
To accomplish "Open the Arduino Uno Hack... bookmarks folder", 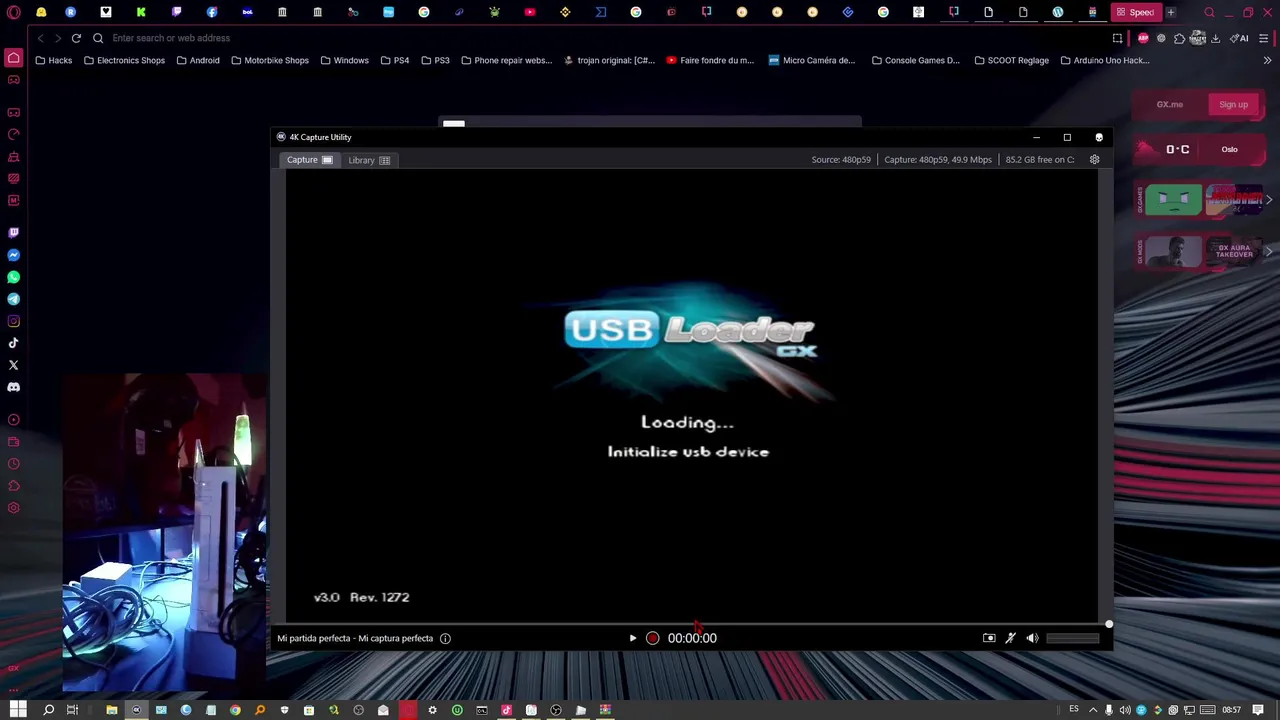I will click(1104, 60).
